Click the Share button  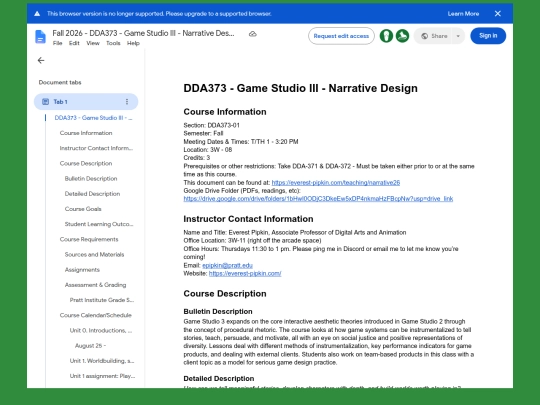[435, 36]
